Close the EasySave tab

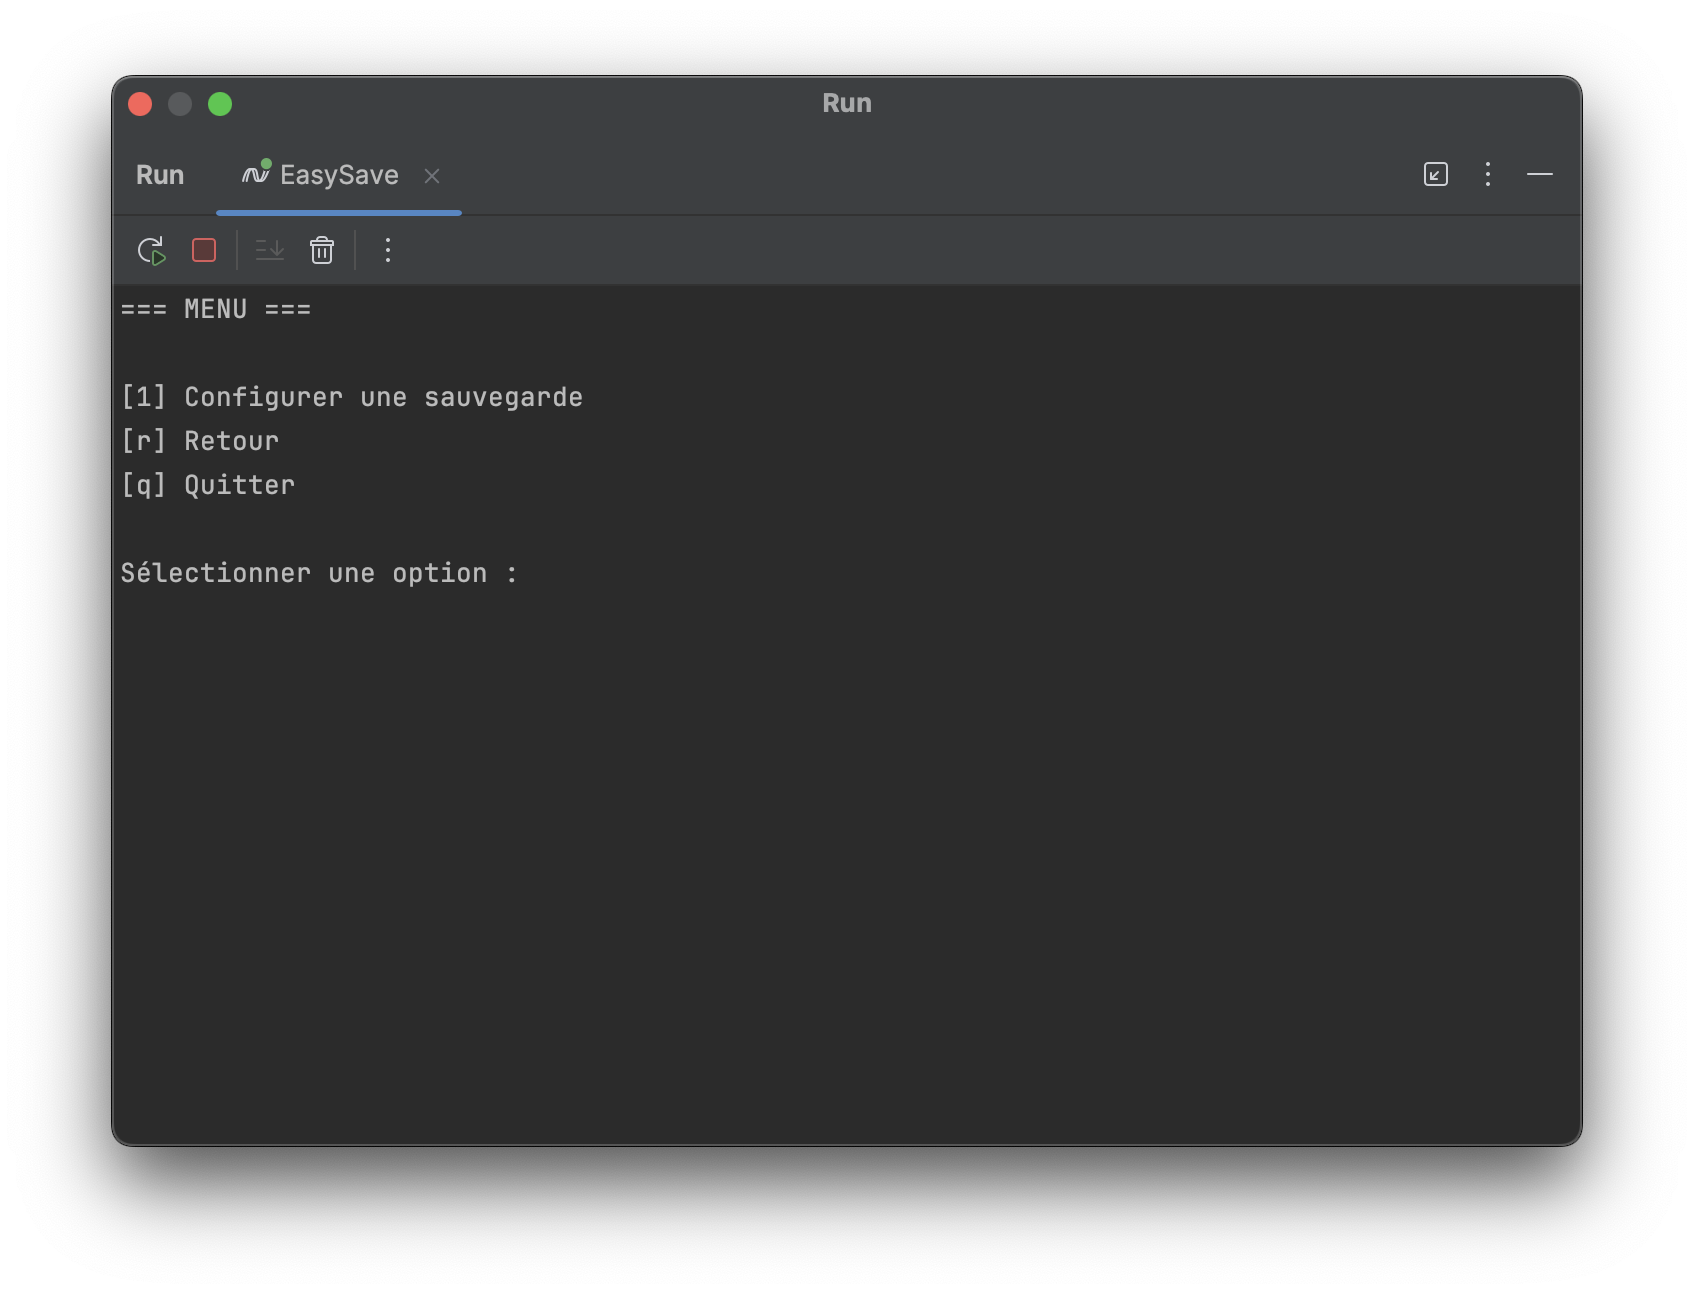432,176
